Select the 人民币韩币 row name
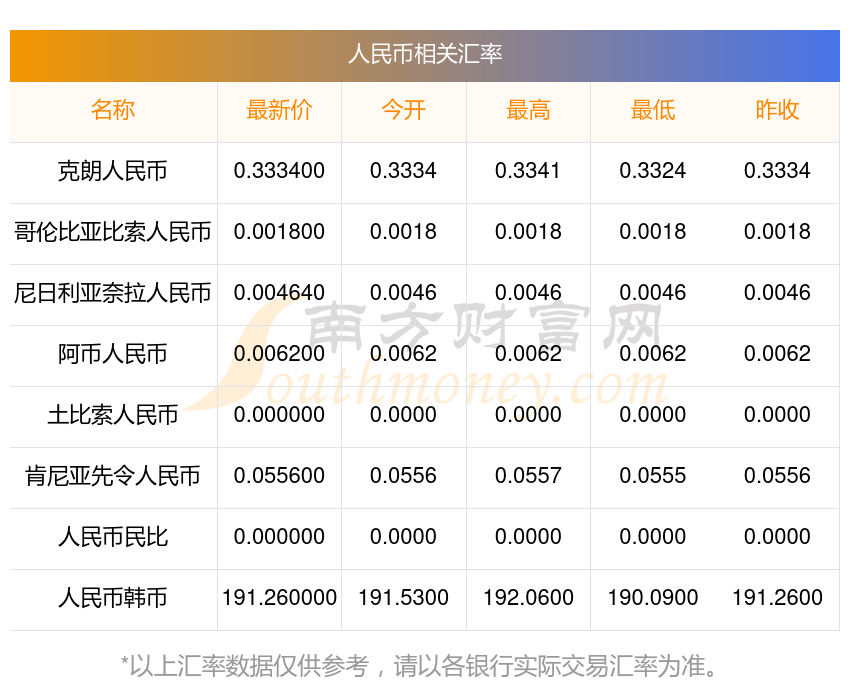The width and height of the screenshot is (850, 698). 113,598
